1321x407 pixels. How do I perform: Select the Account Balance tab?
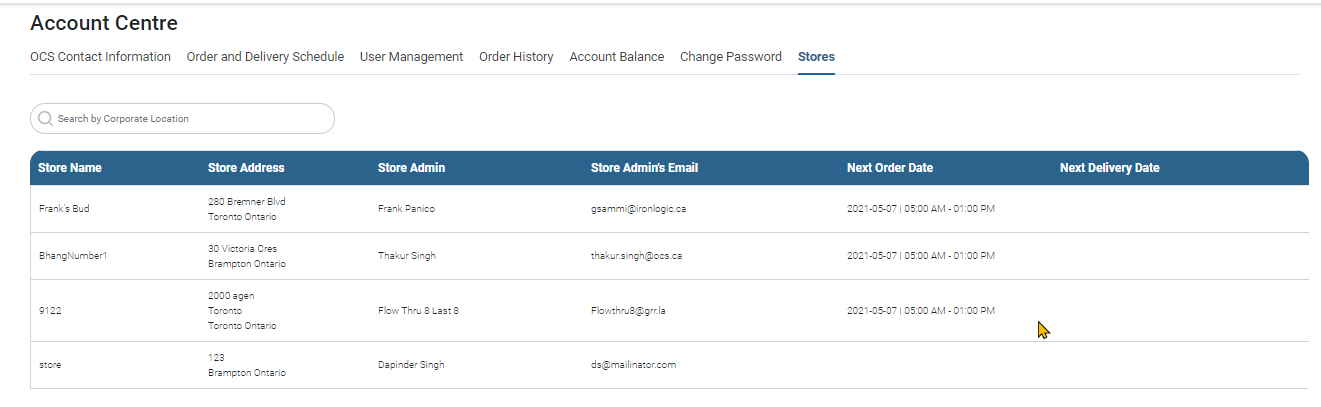point(617,57)
